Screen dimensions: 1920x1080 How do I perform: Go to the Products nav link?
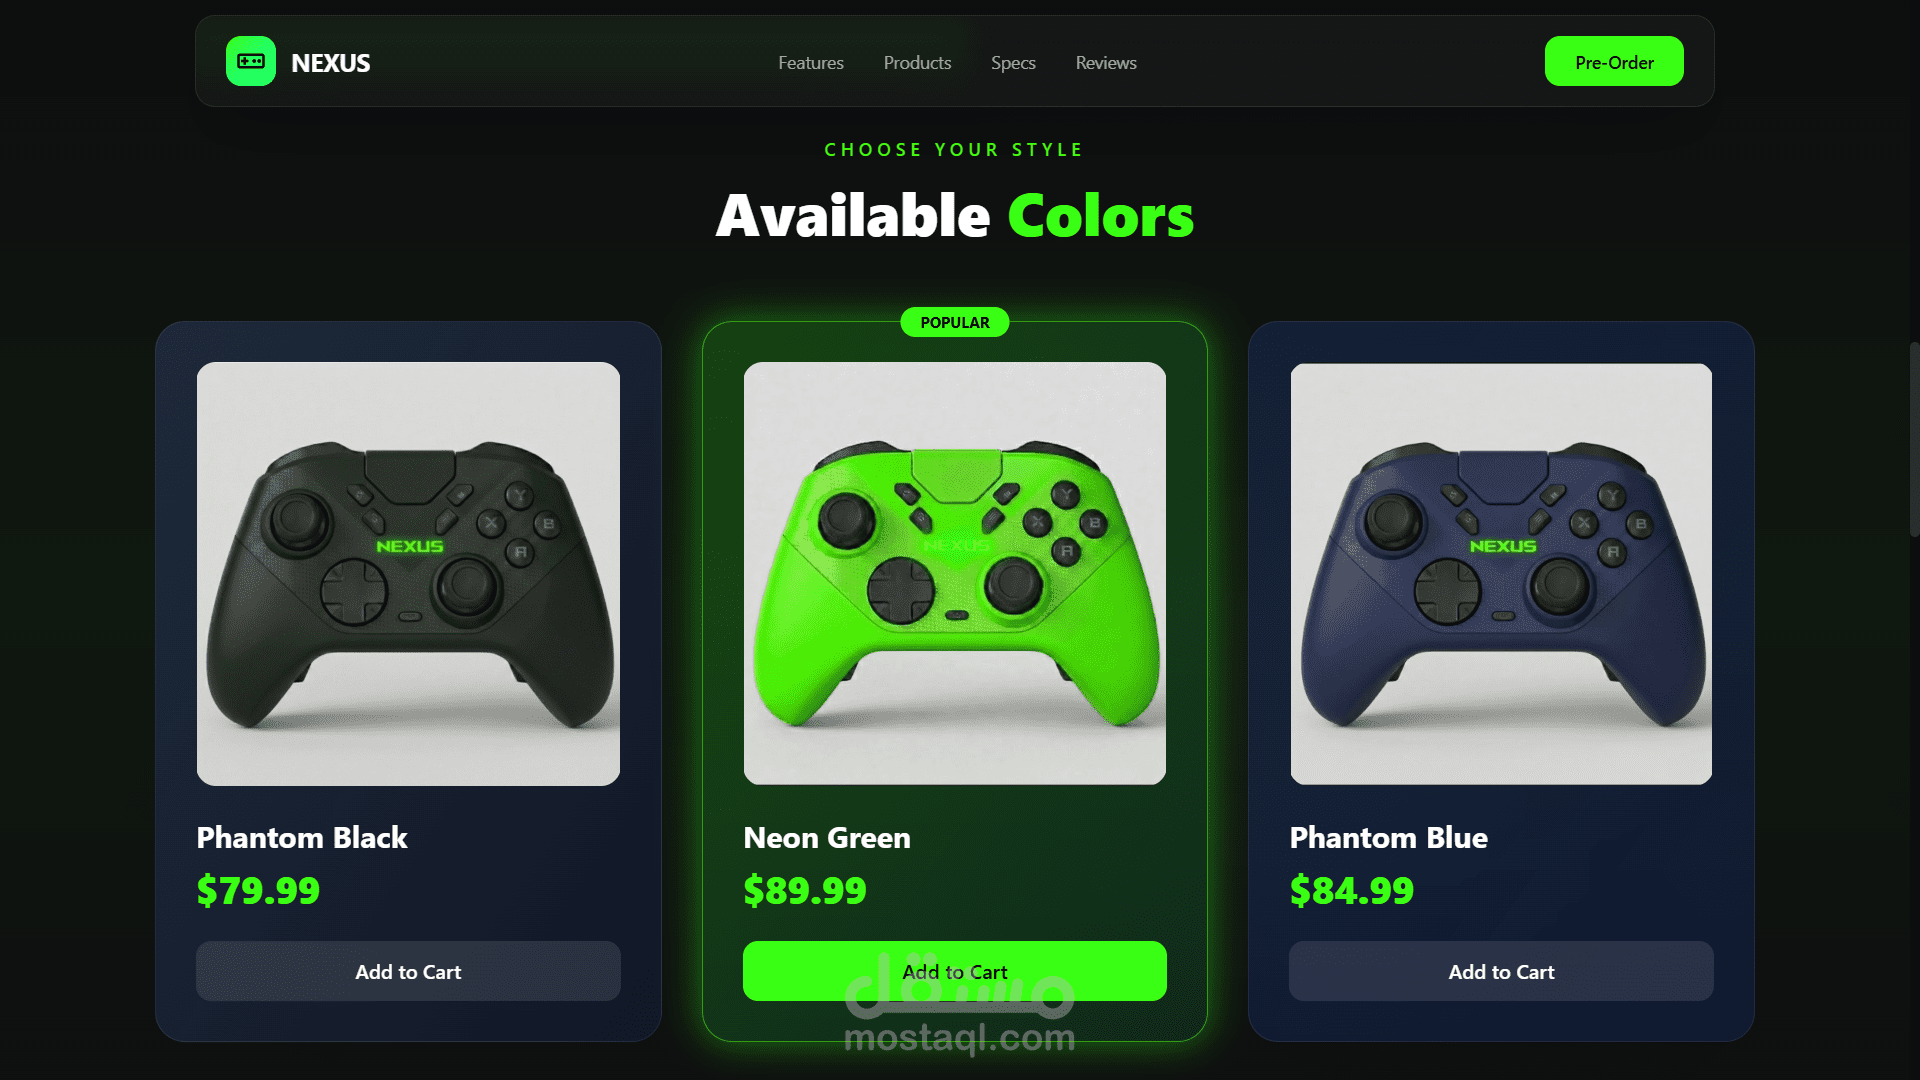tap(917, 63)
